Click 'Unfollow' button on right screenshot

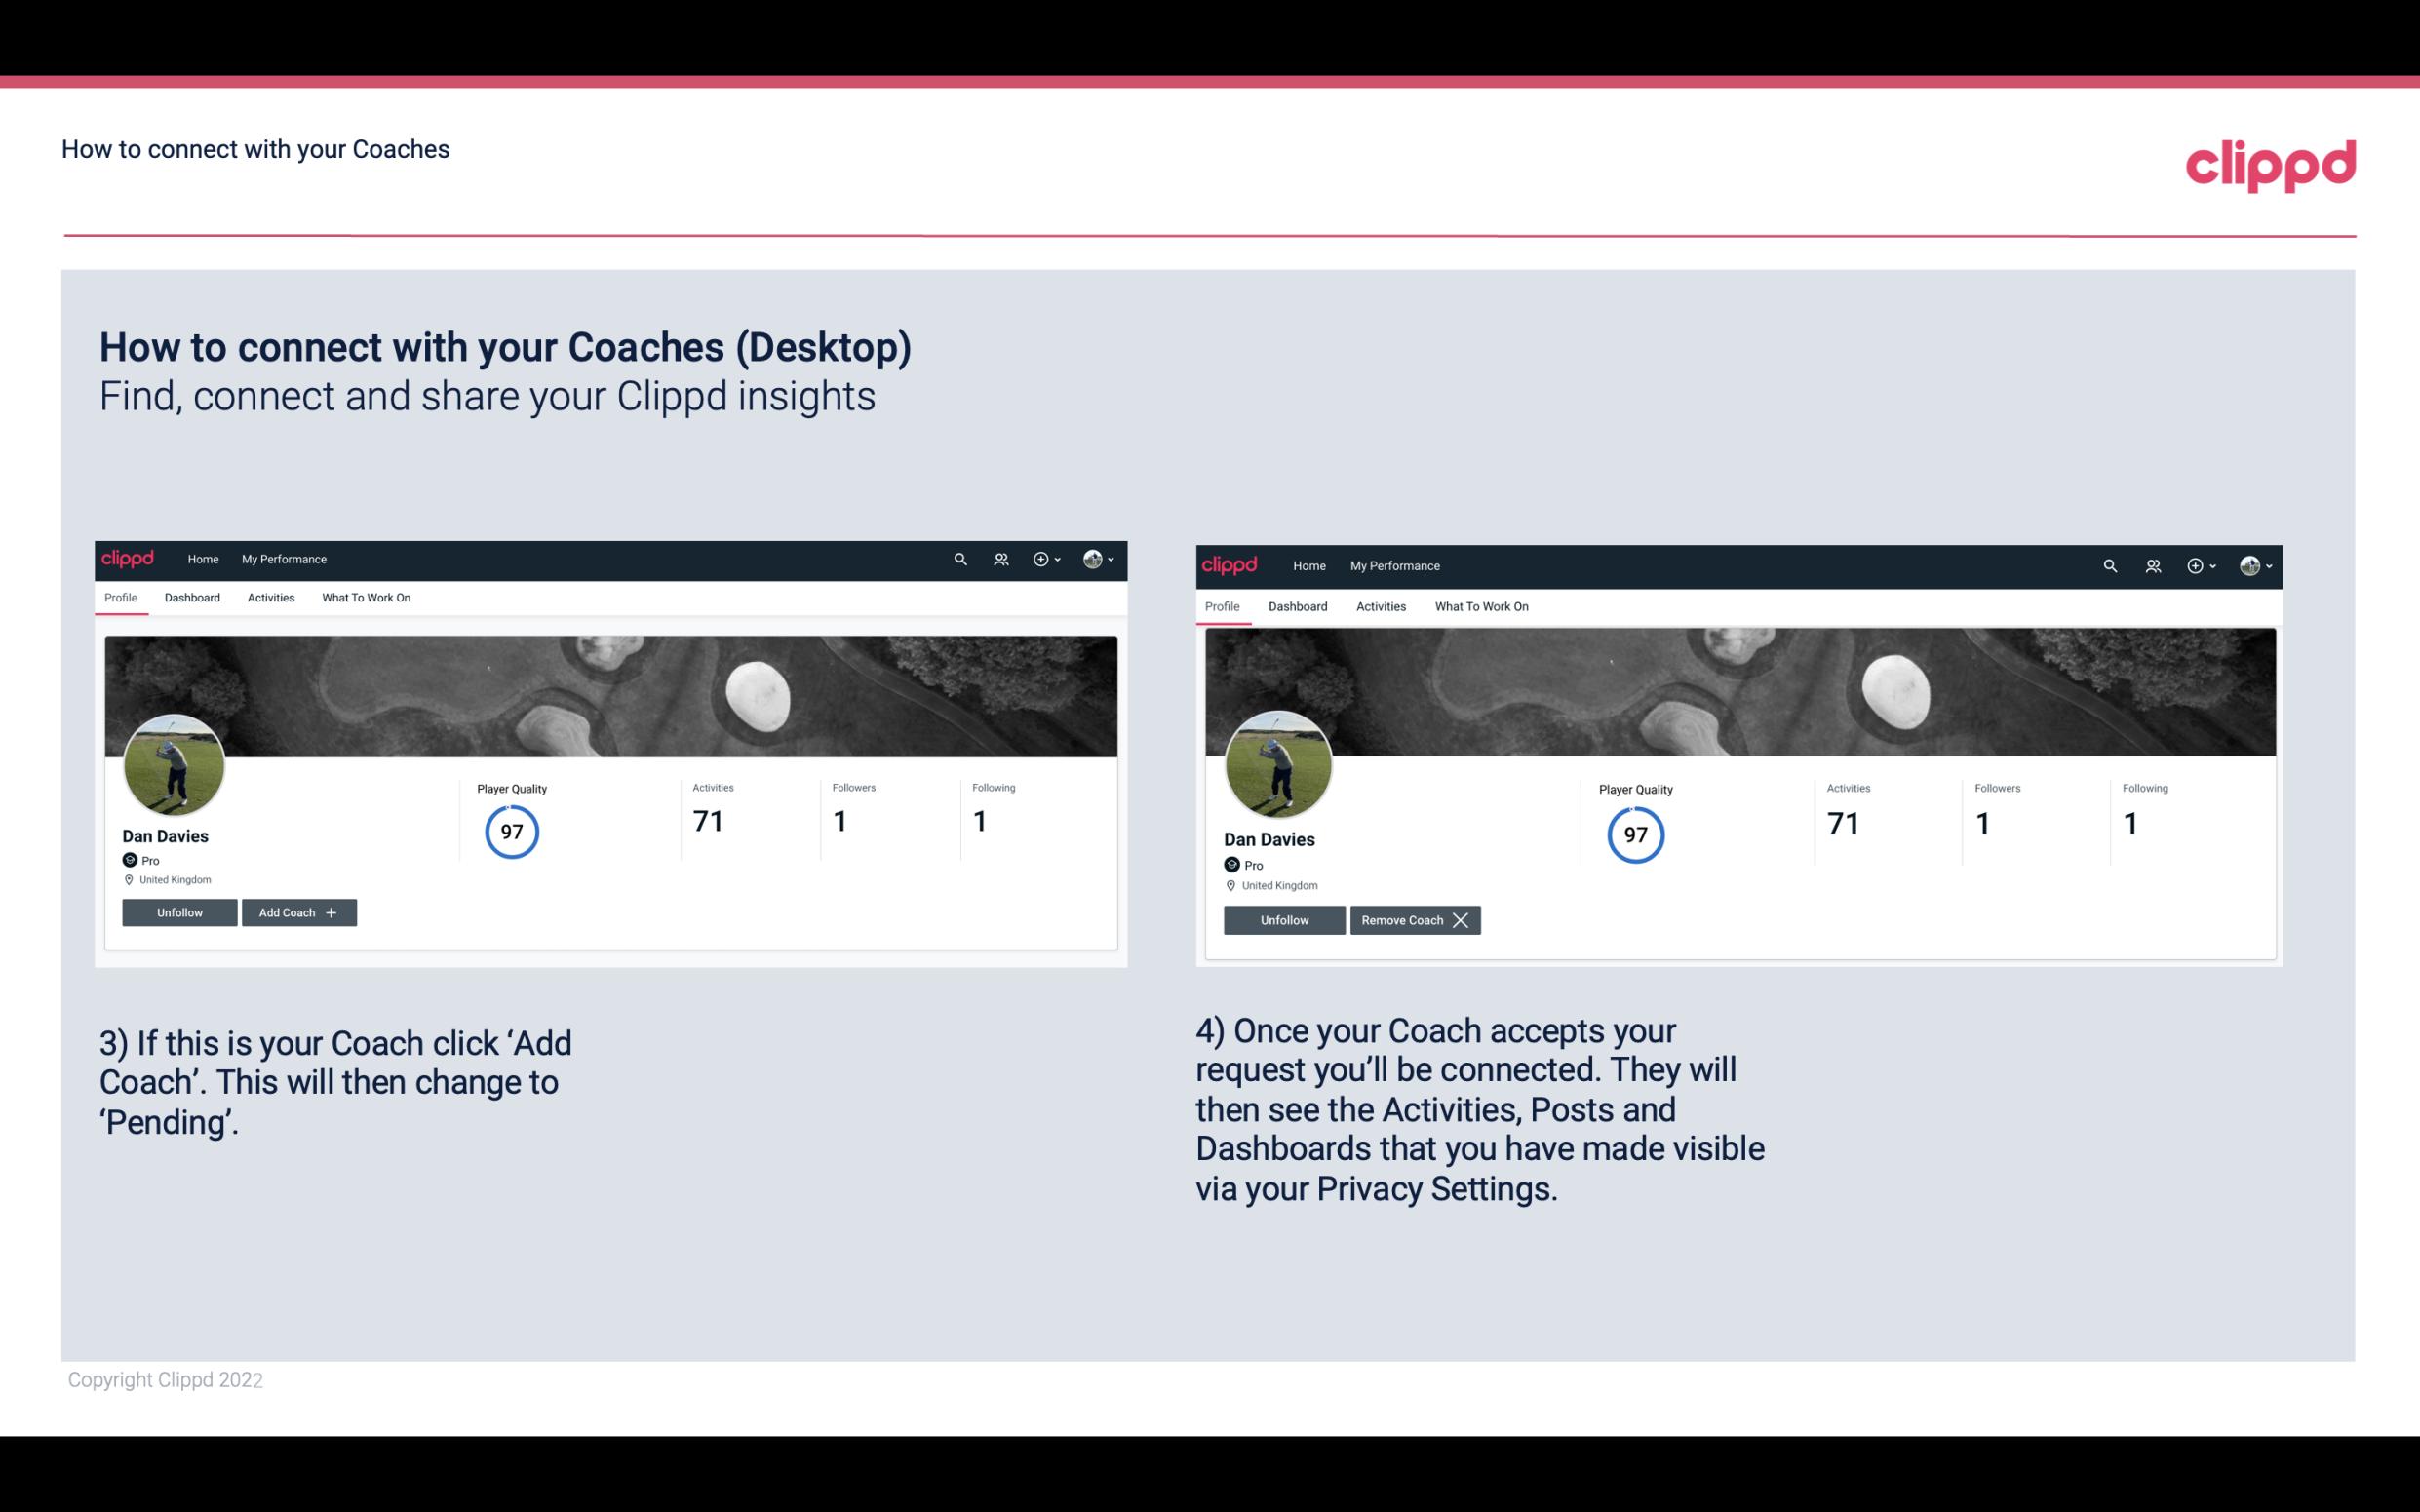click(1284, 919)
